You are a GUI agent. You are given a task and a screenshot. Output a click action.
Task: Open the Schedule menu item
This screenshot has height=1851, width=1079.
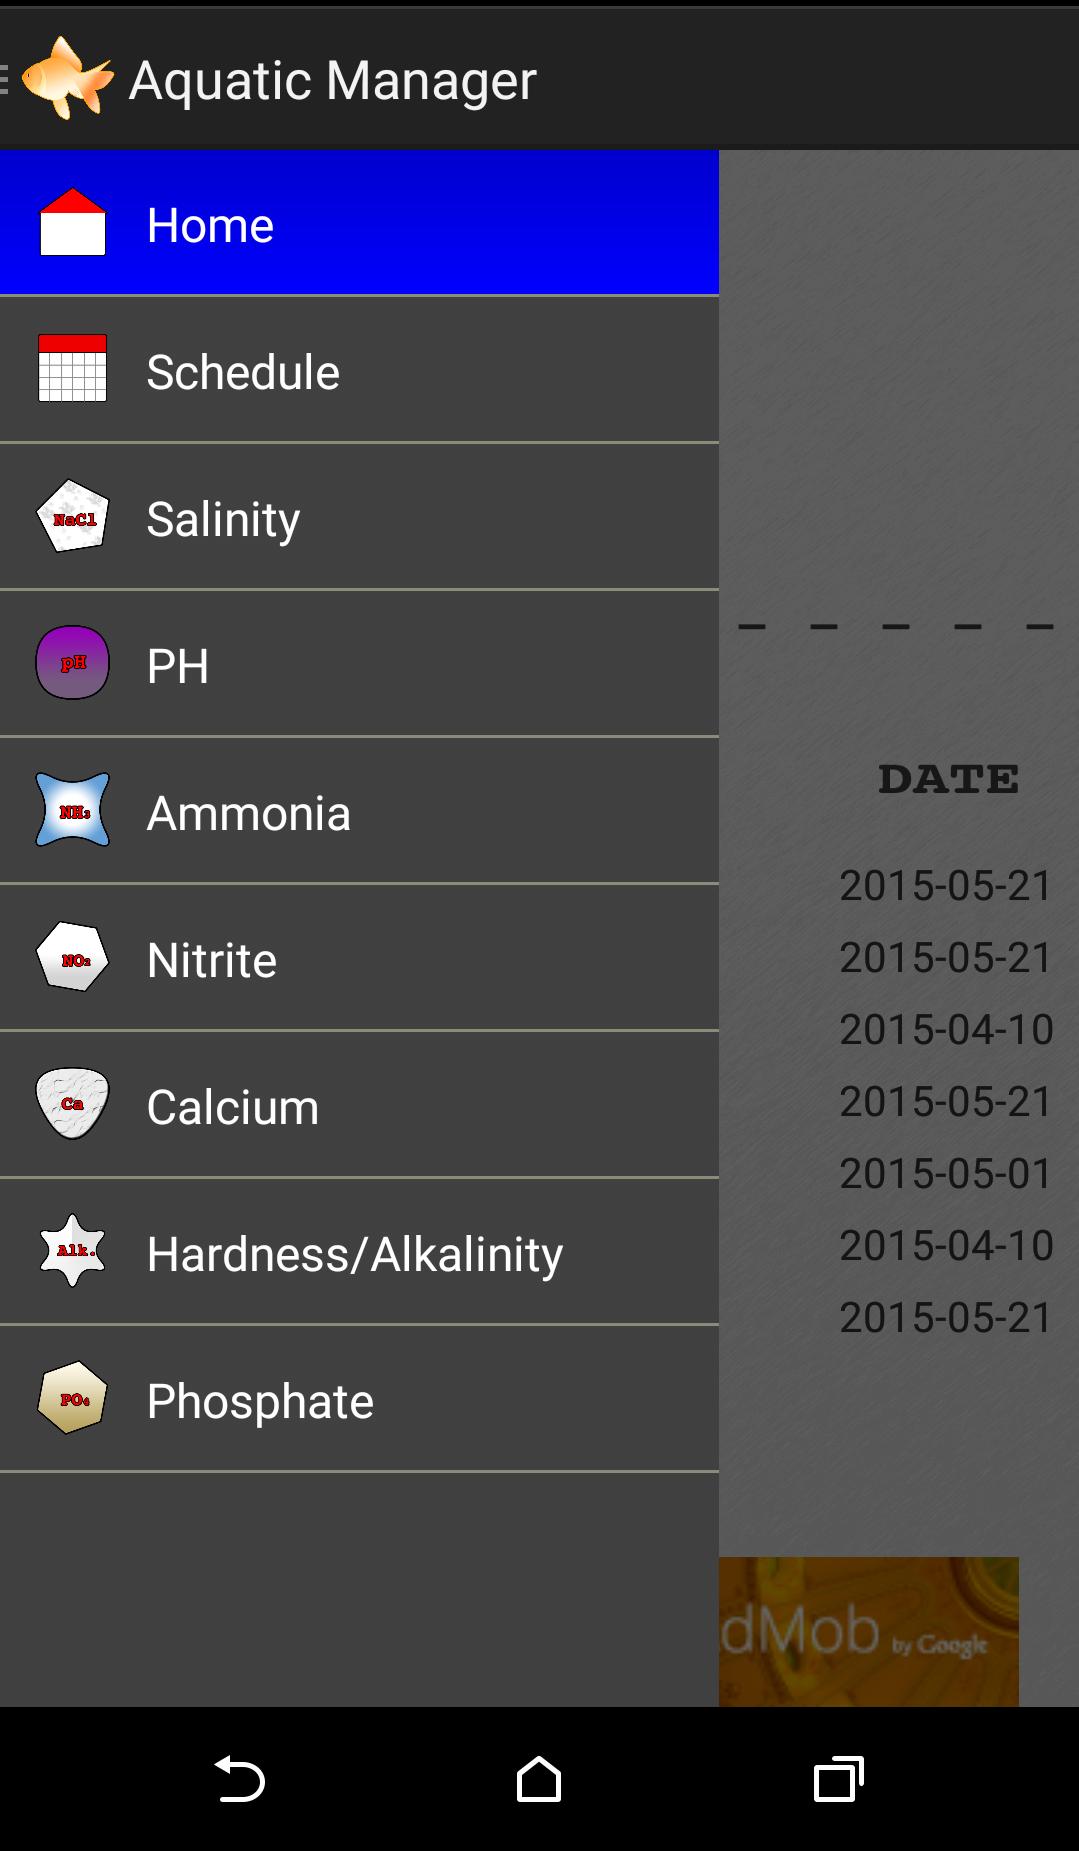[x=243, y=372]
